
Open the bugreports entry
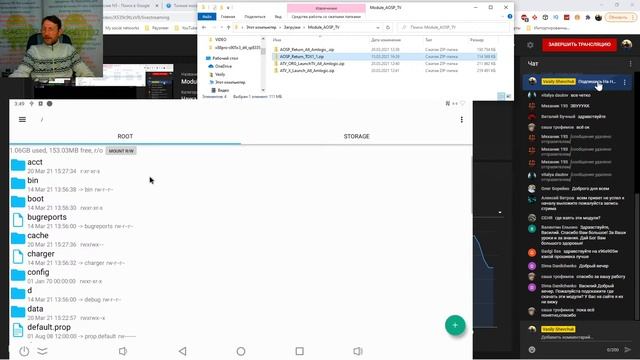pyautogui.click(x=241, y=221)
